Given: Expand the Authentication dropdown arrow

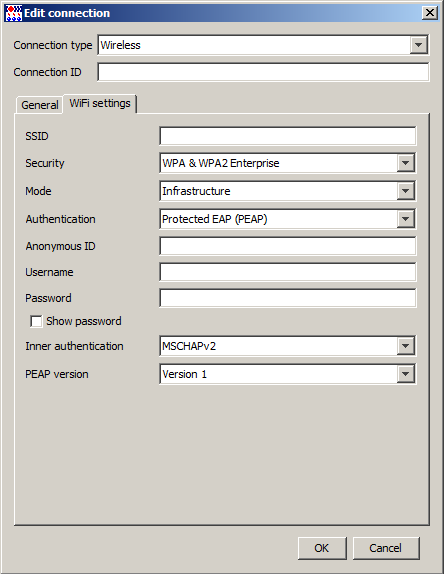Looking at the screenshot, I should click(405, 219).
